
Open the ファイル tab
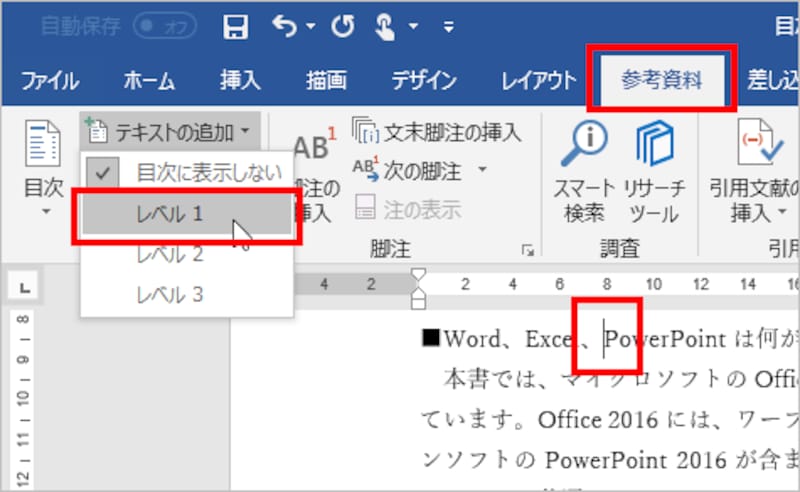tap(50, 81)
